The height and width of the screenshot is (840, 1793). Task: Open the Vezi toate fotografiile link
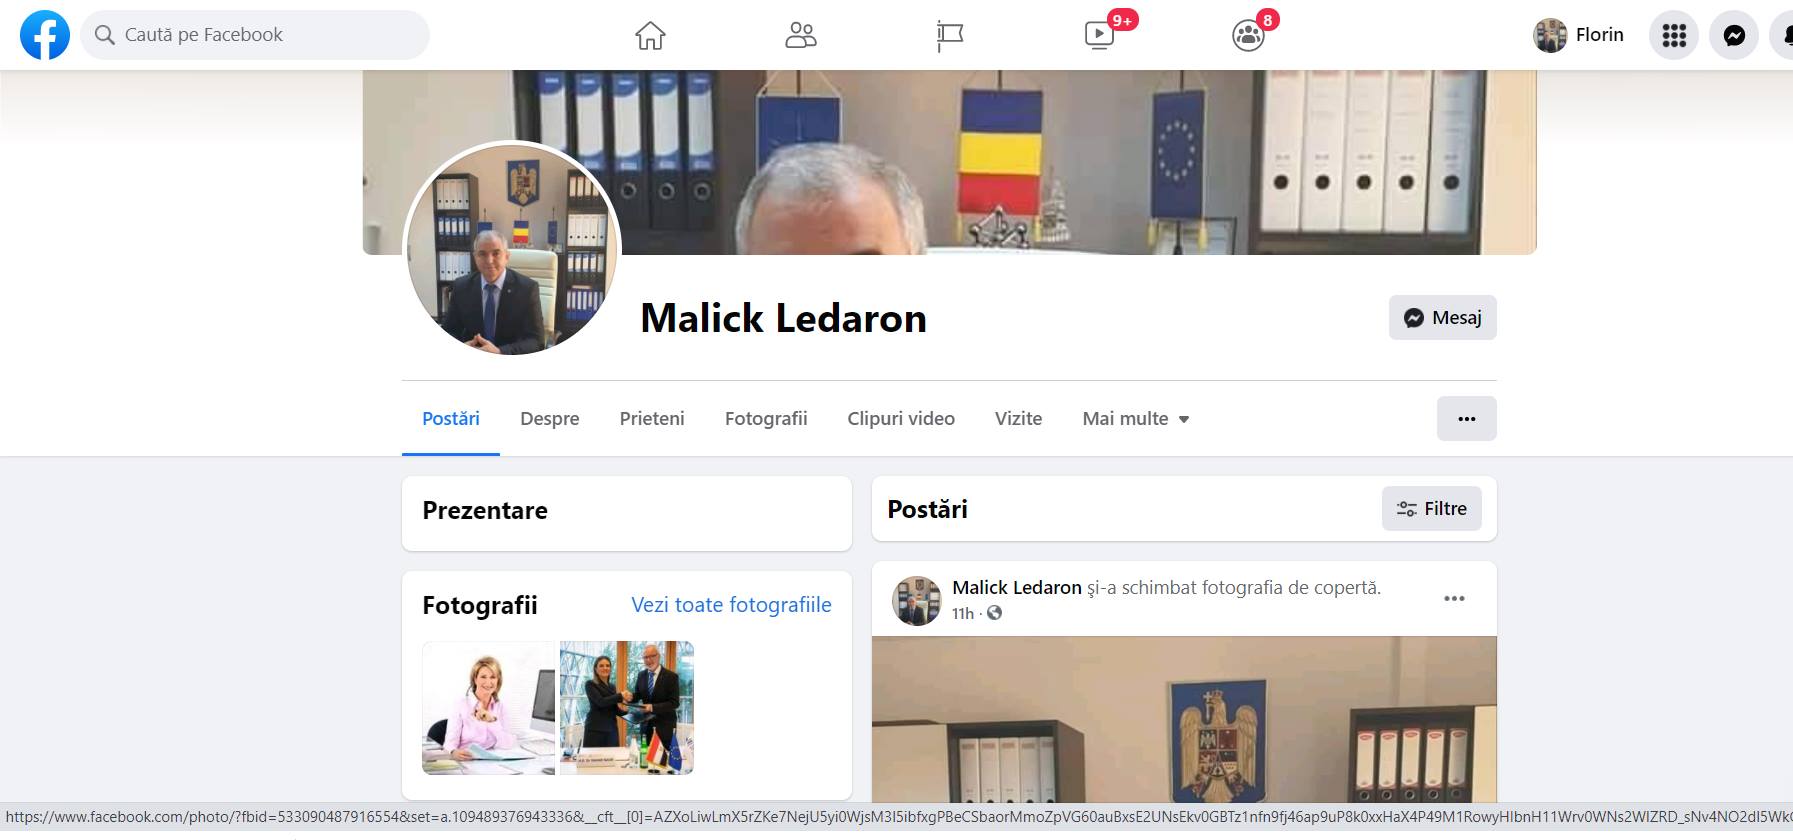click(731, 605)
